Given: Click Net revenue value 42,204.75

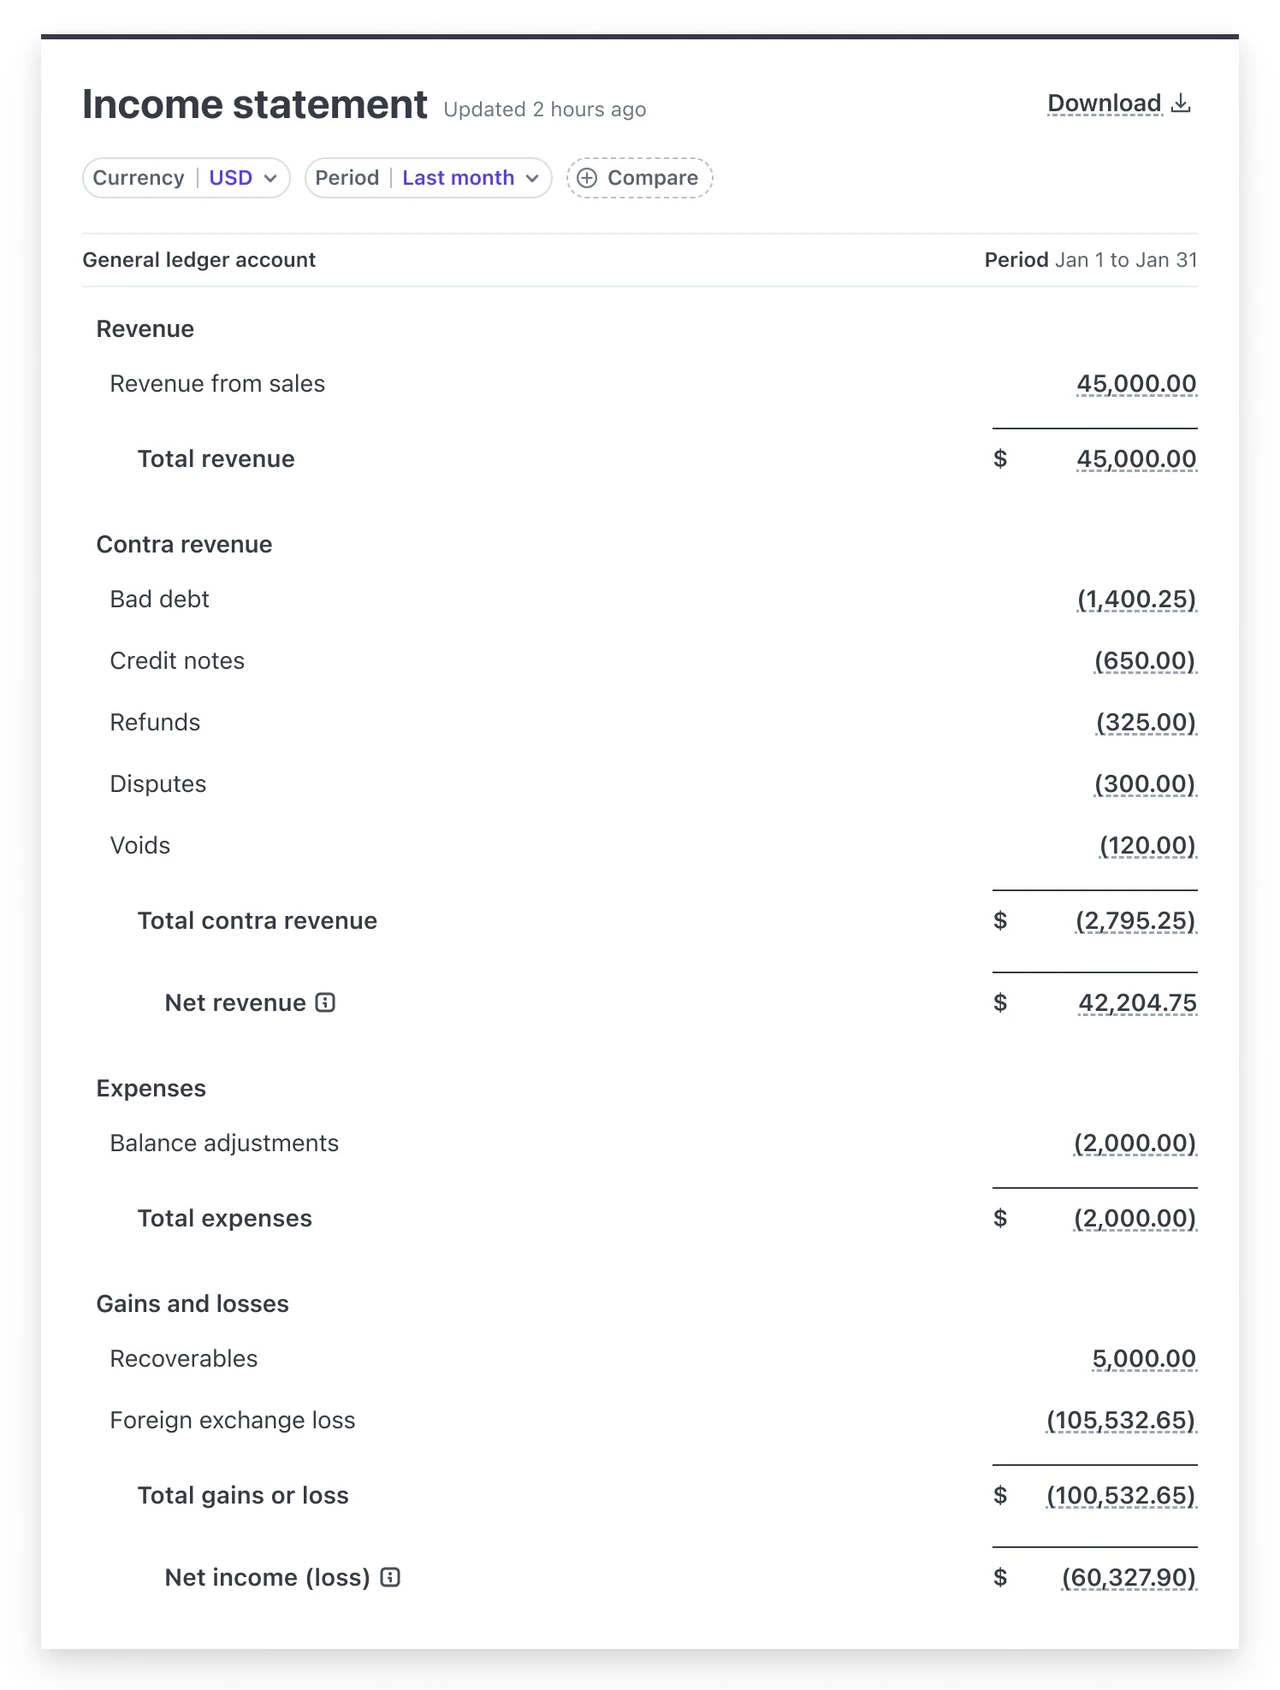Looking at the screenshot, I should tap(1137, 1003).
